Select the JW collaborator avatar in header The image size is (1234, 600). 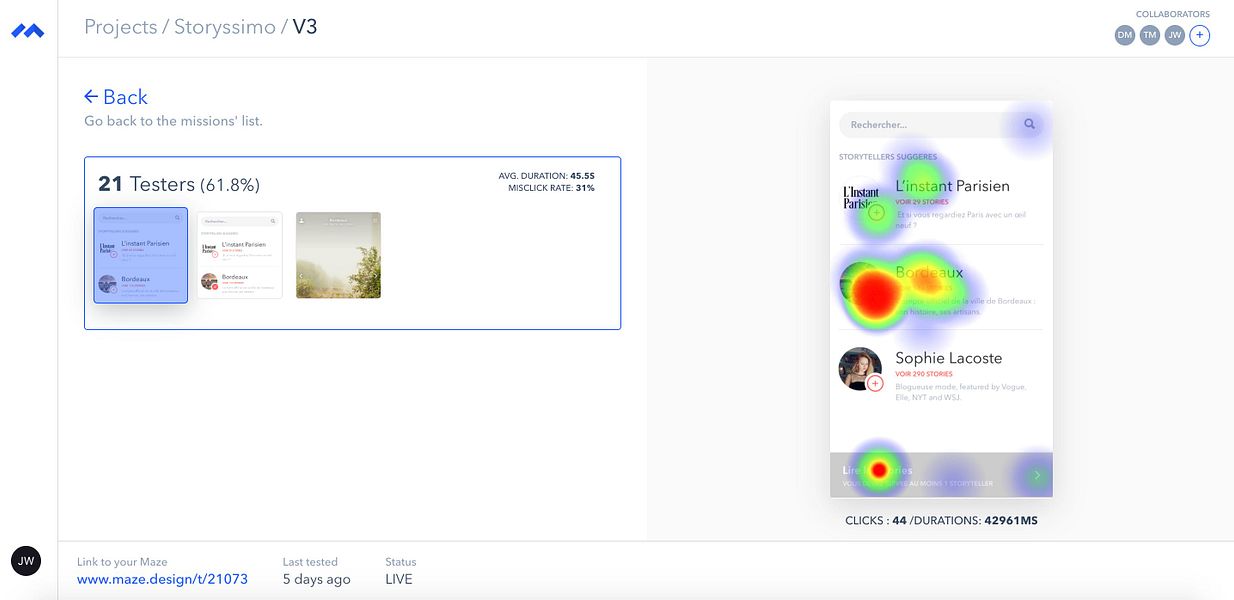[1175, 35]
